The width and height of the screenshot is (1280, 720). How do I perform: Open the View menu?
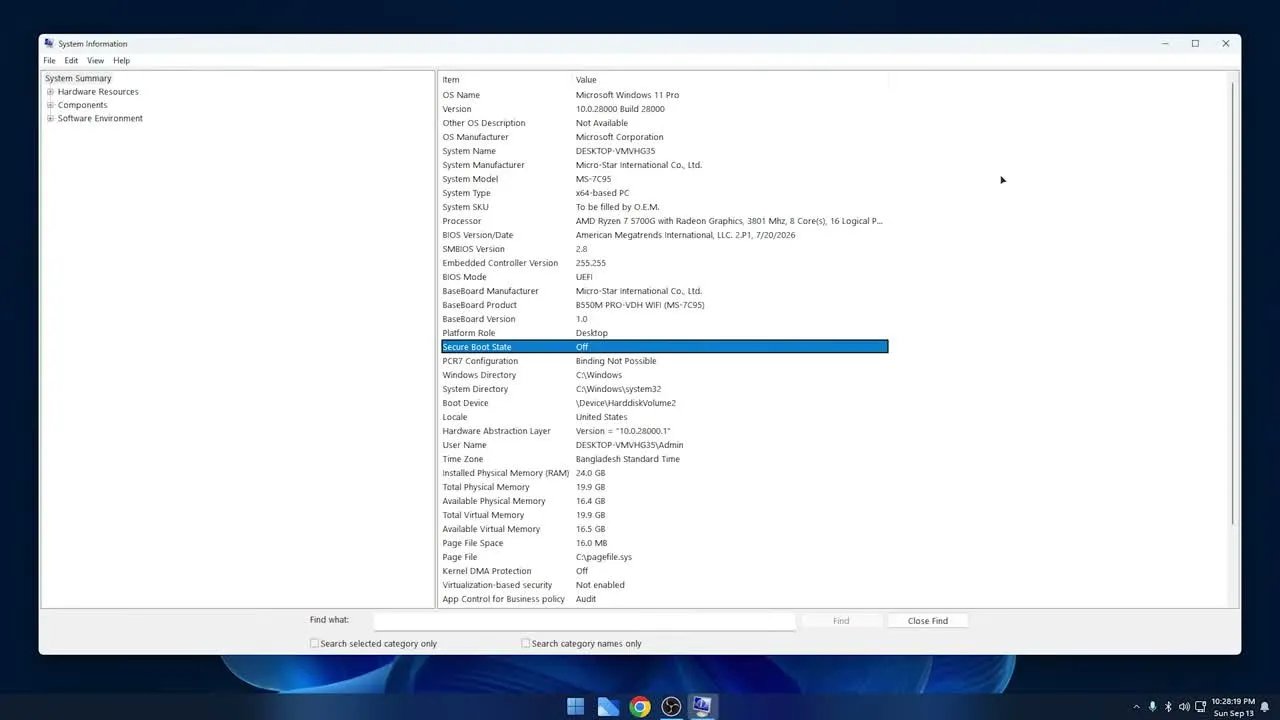click(x=95, y=61)
